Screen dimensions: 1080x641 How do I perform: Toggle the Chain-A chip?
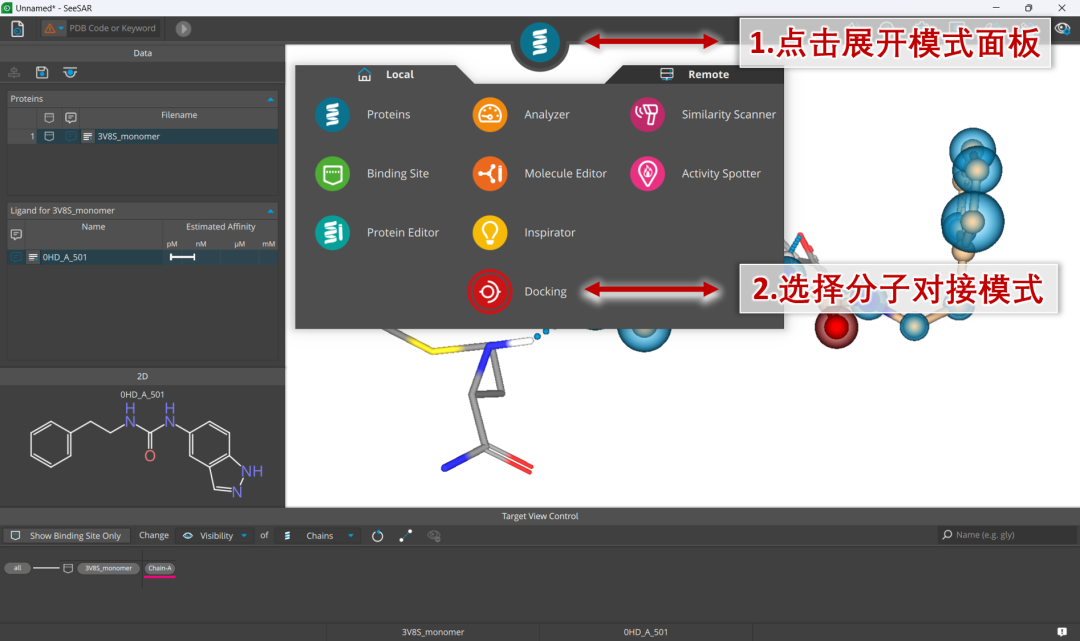click(x=160, y=568)
